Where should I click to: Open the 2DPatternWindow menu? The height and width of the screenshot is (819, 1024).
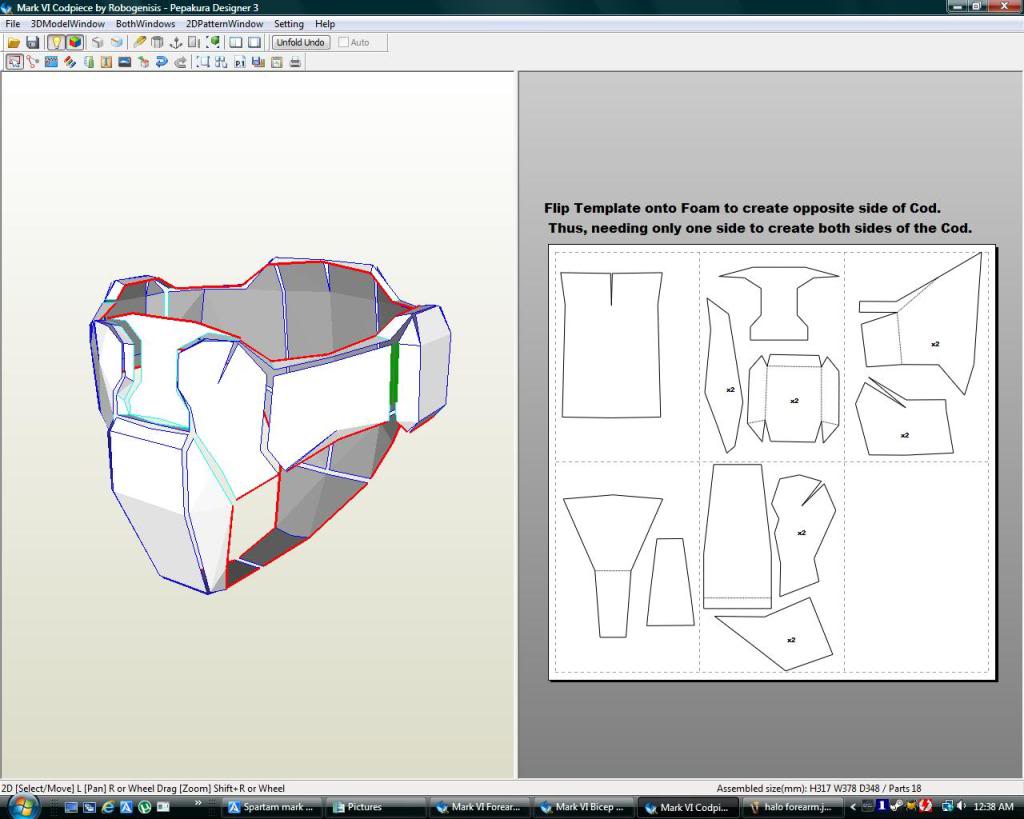pyautogui.click(x=224, y=24)
